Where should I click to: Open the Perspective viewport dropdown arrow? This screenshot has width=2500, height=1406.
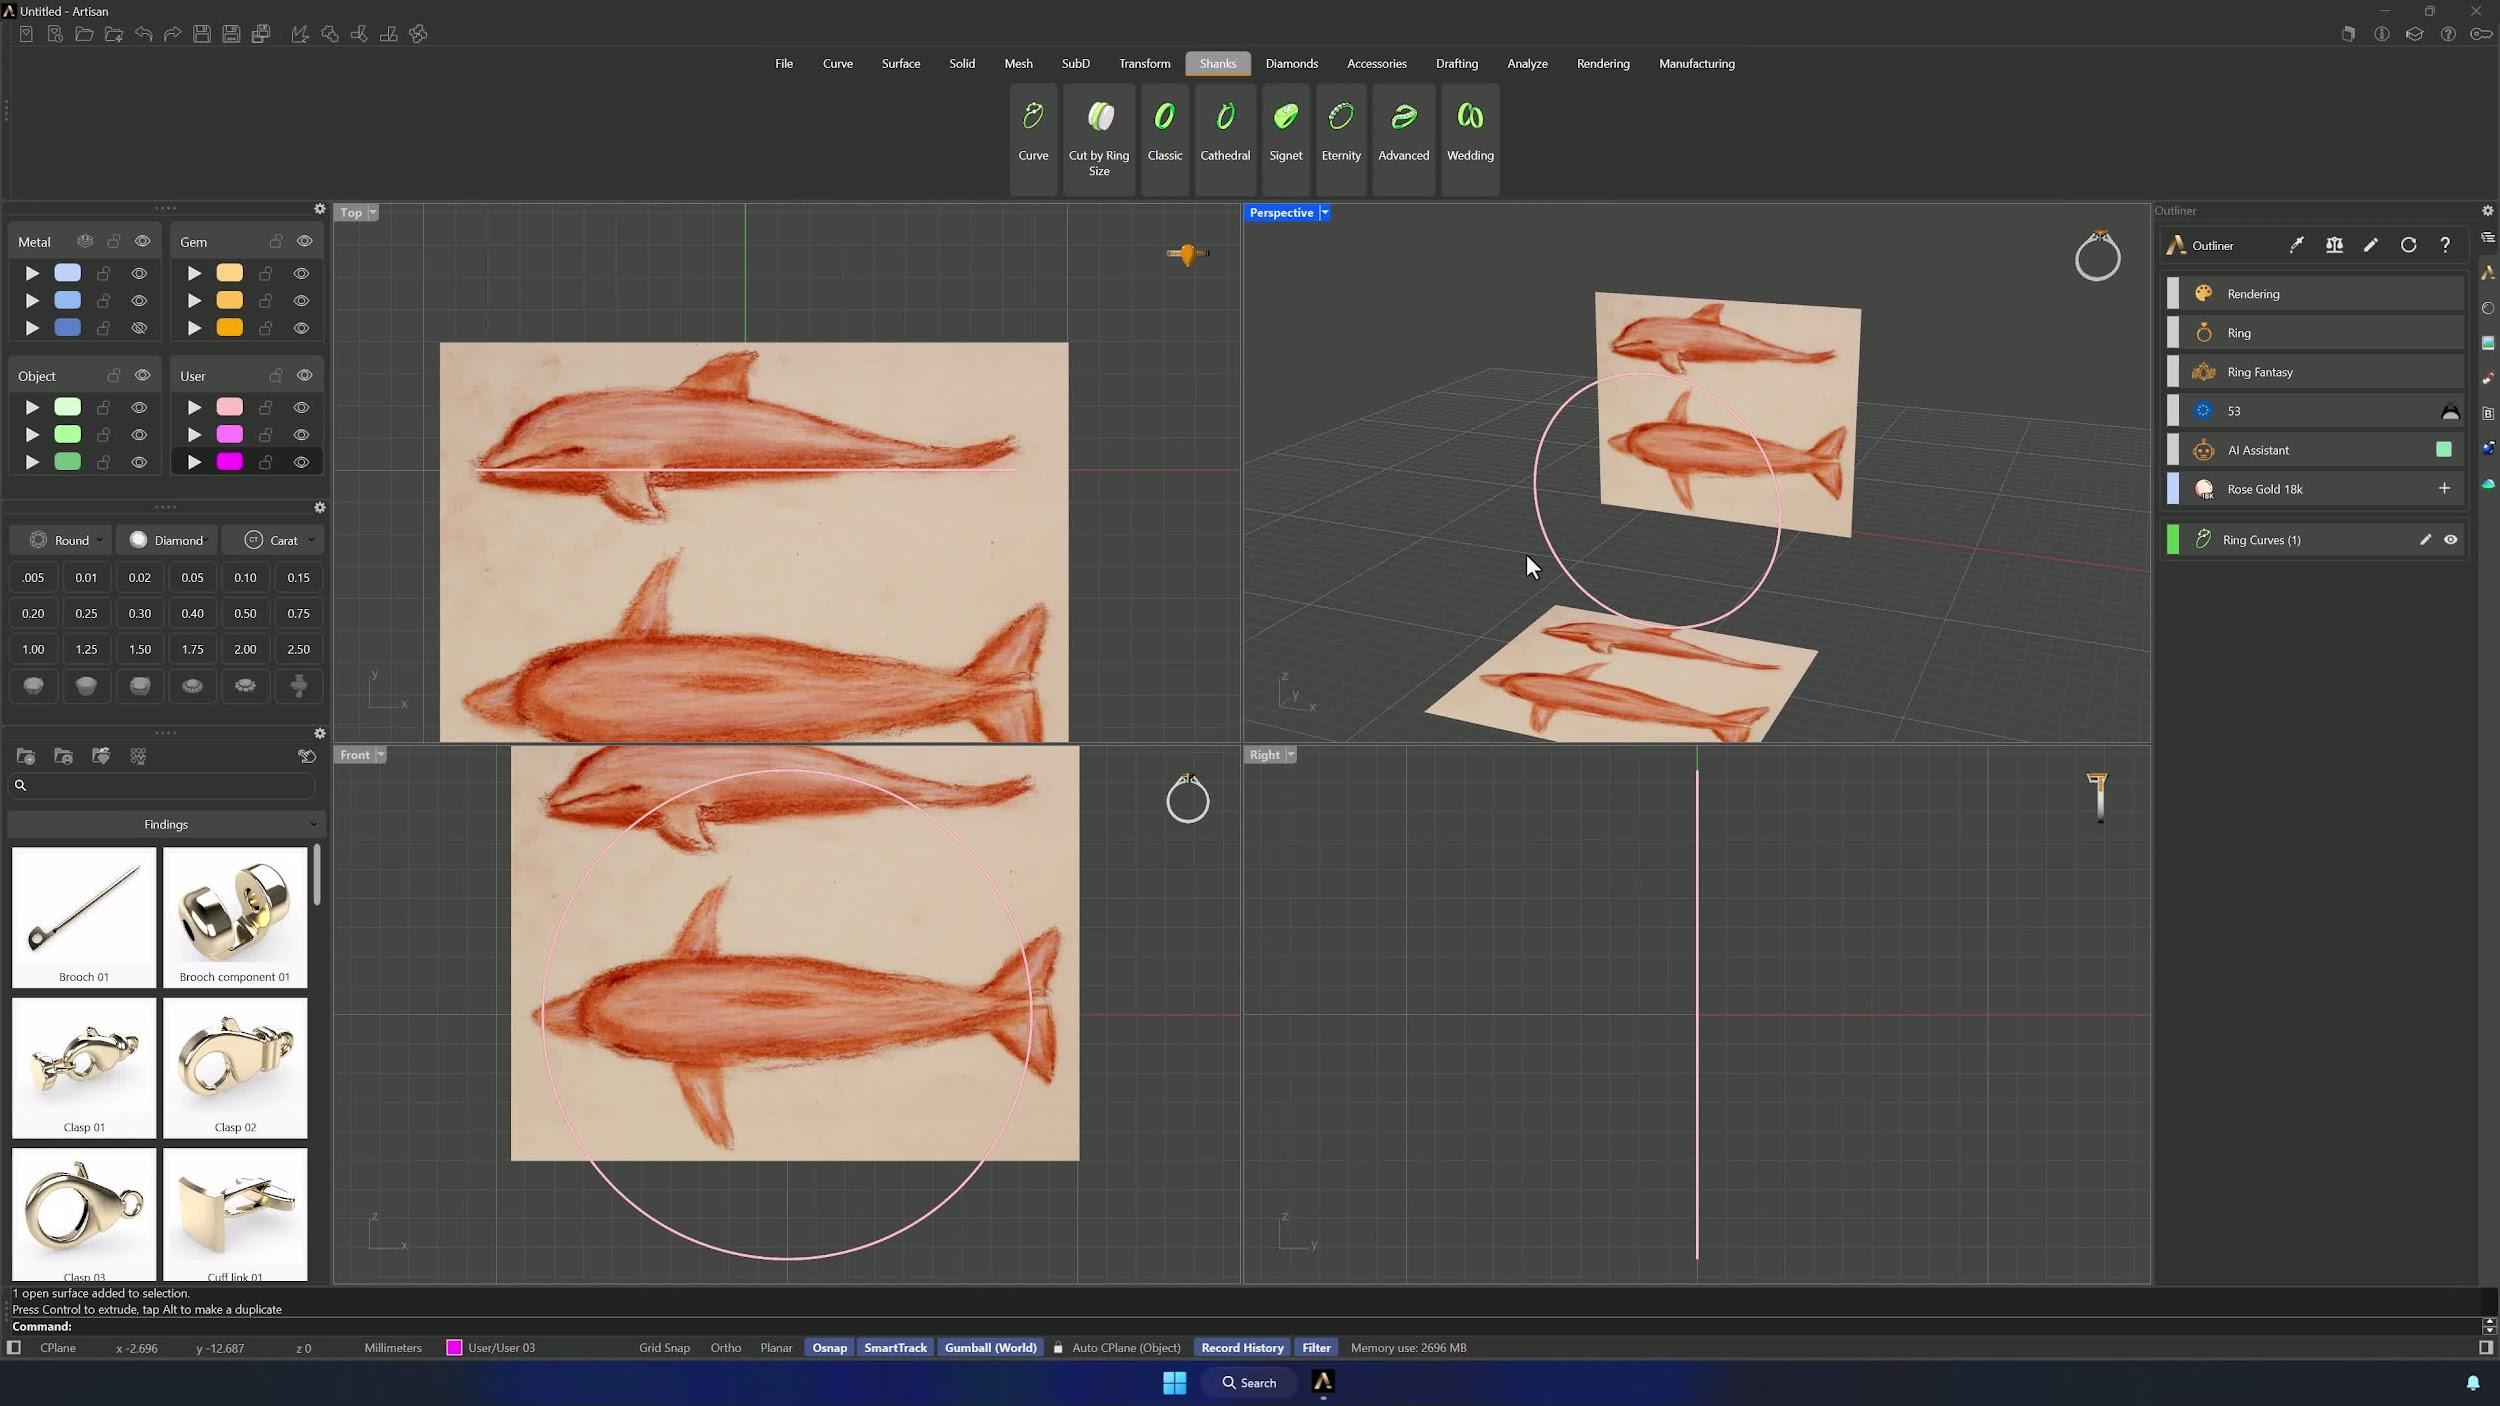[x=1324, y=213]
